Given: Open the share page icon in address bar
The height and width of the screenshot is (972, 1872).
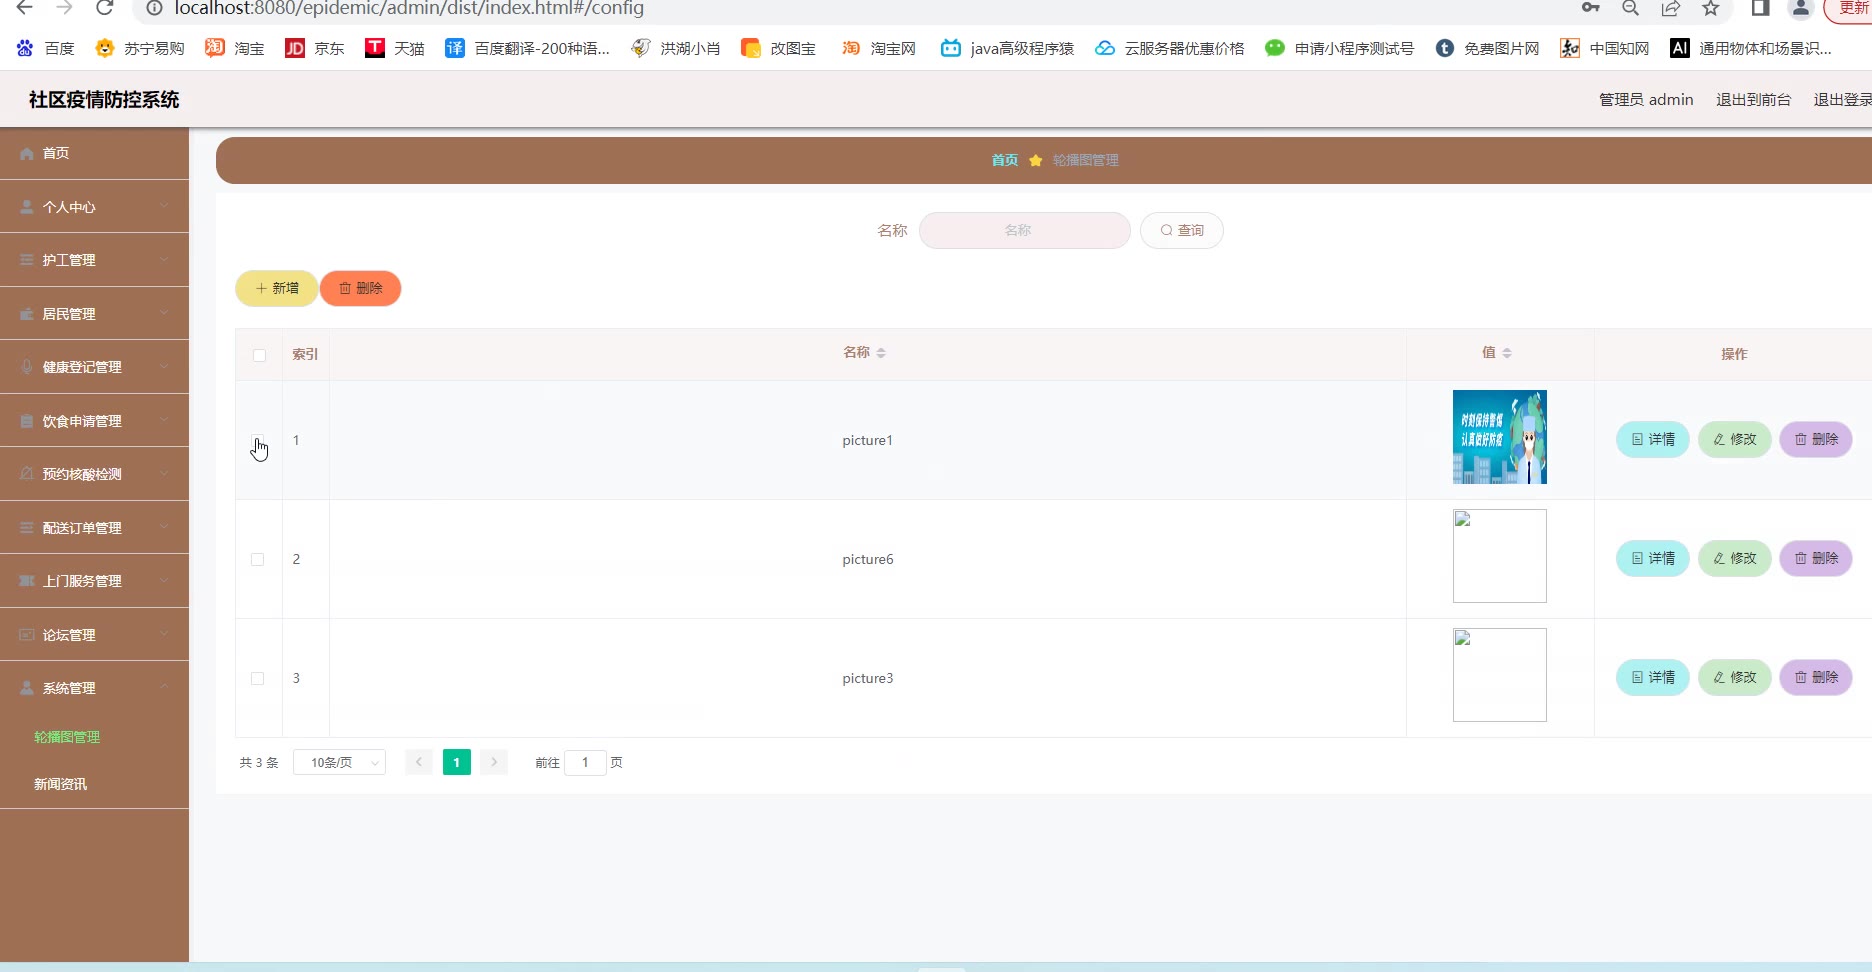Looking at the screenshot, I should (x=1670, y=8).
